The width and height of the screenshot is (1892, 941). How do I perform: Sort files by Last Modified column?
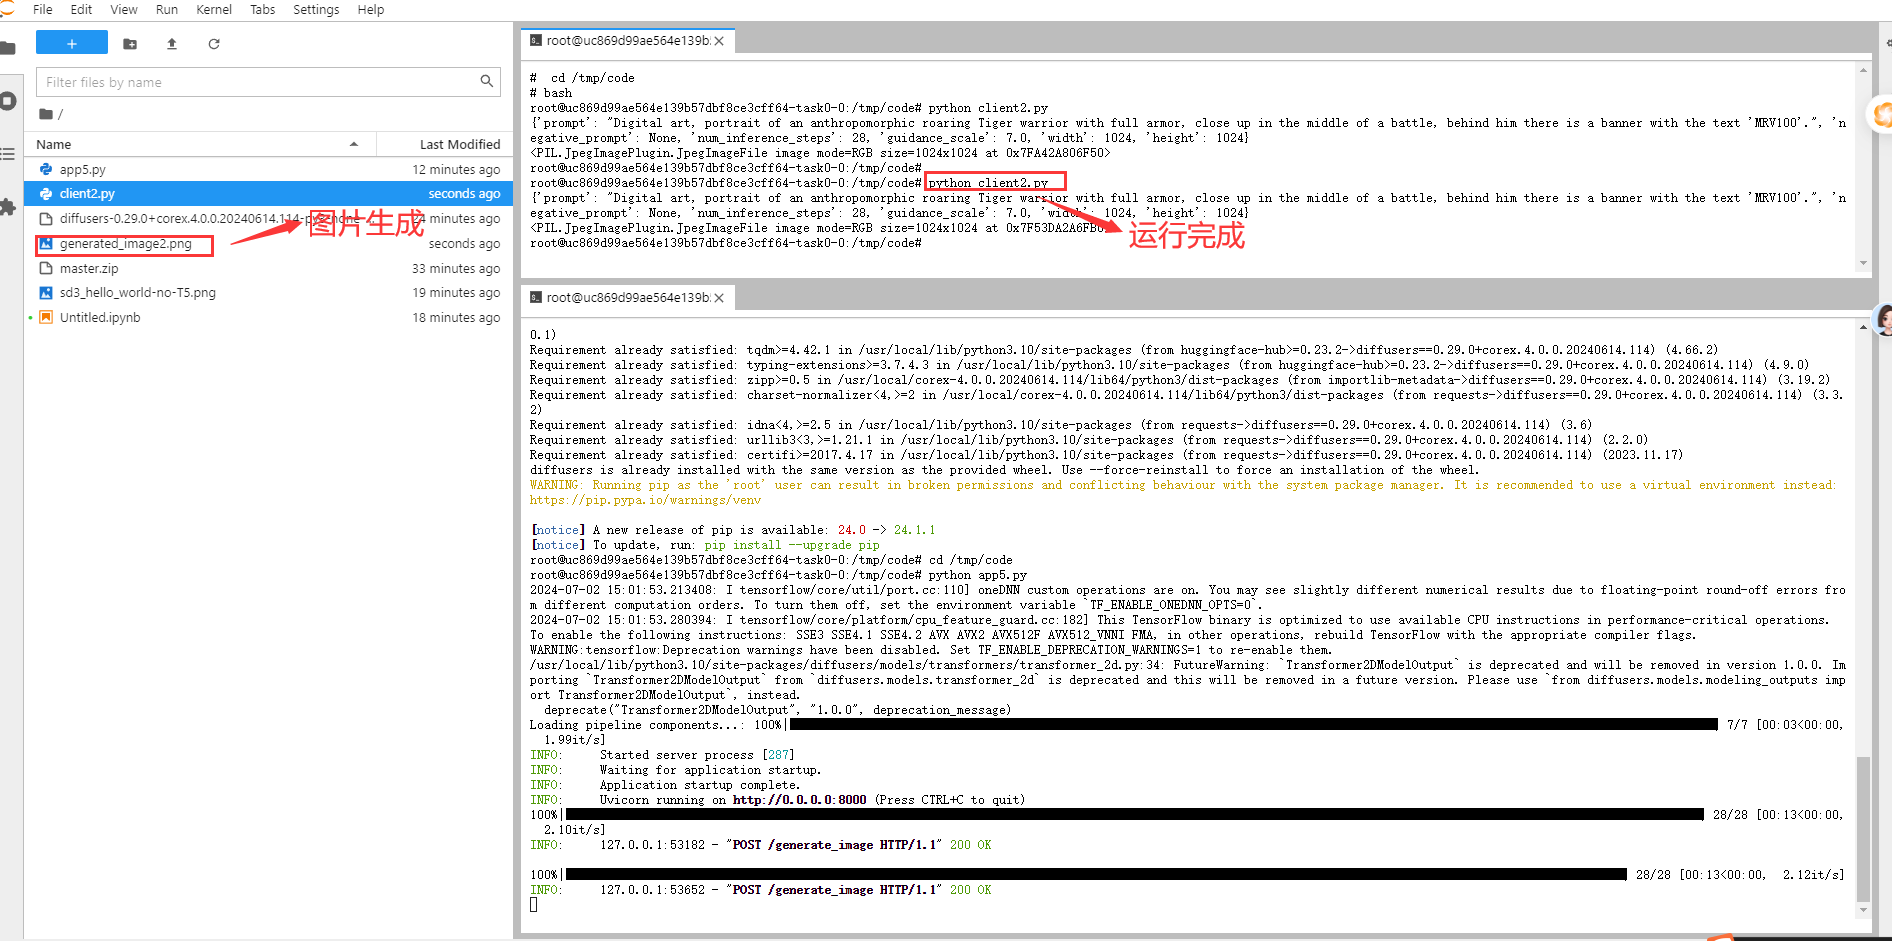click(459, 144)
